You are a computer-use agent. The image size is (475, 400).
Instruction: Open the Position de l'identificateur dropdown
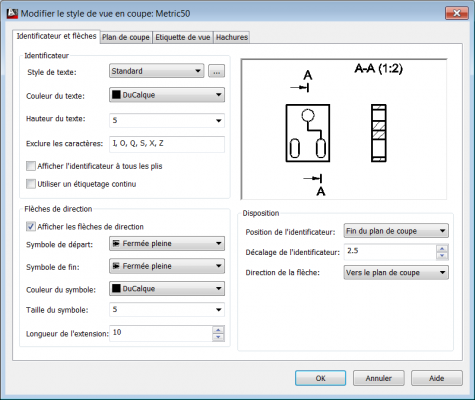click(x=396, y=231)
